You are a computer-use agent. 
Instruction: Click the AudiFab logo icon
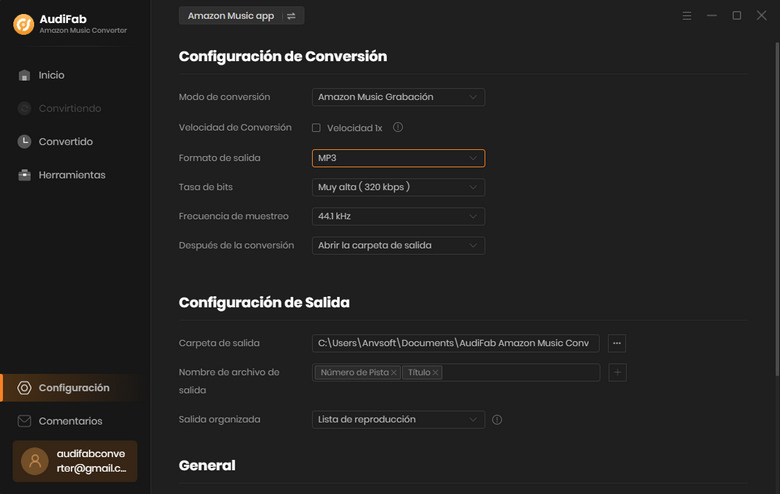coord(24,25)
